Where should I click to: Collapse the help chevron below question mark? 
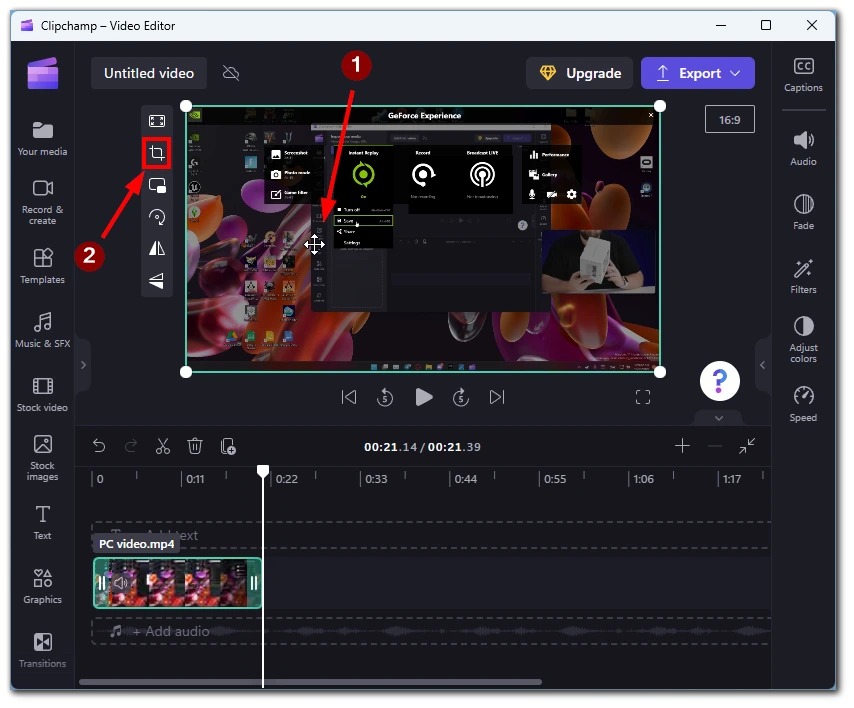(x=719, y=418)
